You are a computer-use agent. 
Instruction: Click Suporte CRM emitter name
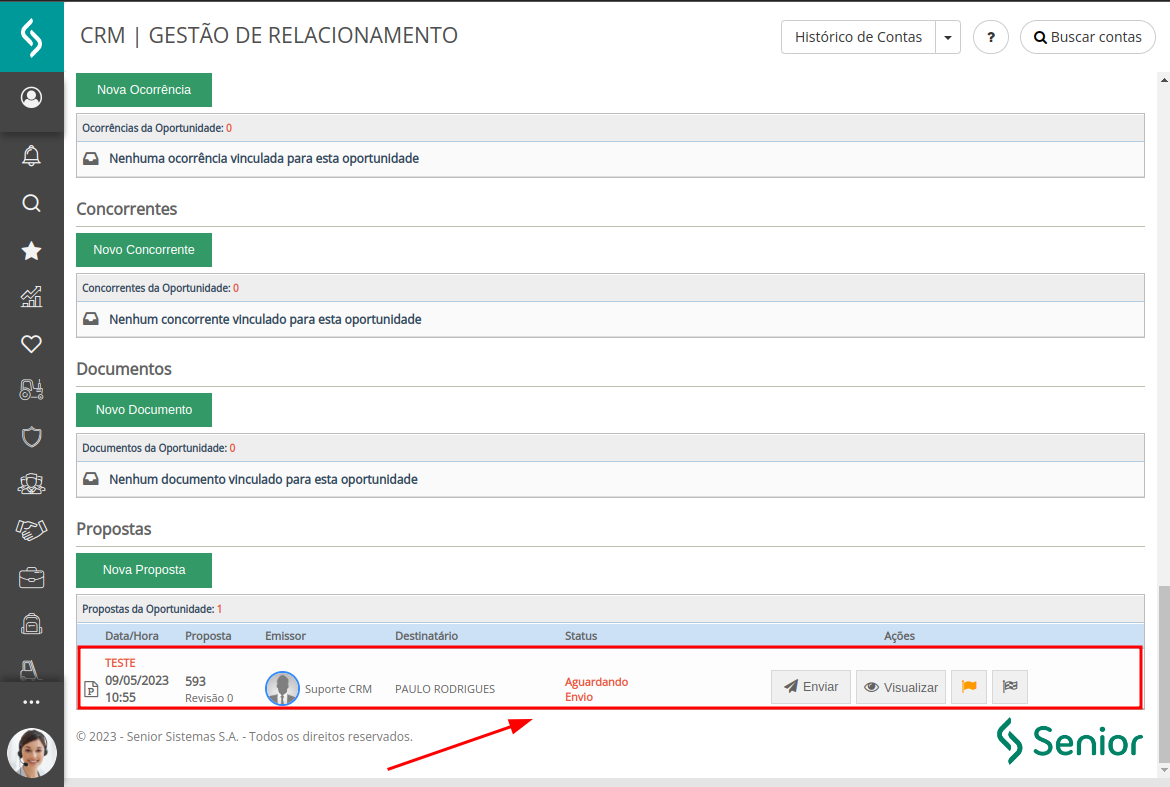[338, 689]
